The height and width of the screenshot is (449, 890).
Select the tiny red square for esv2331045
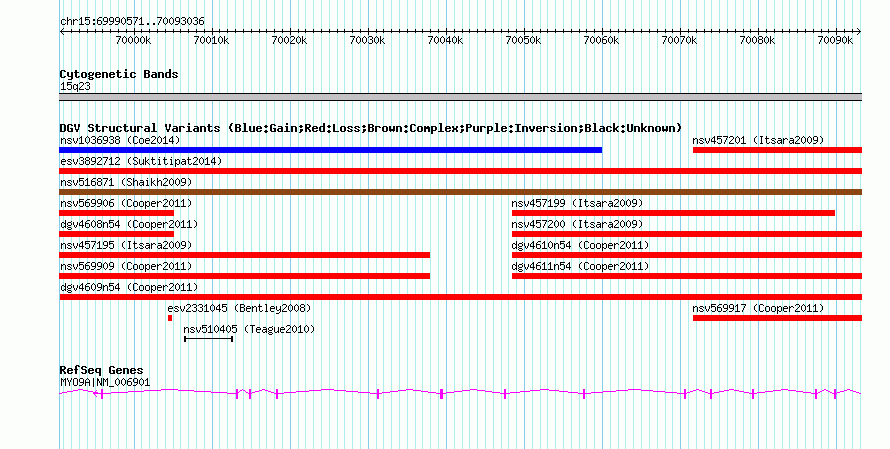(x=170, y=318)
